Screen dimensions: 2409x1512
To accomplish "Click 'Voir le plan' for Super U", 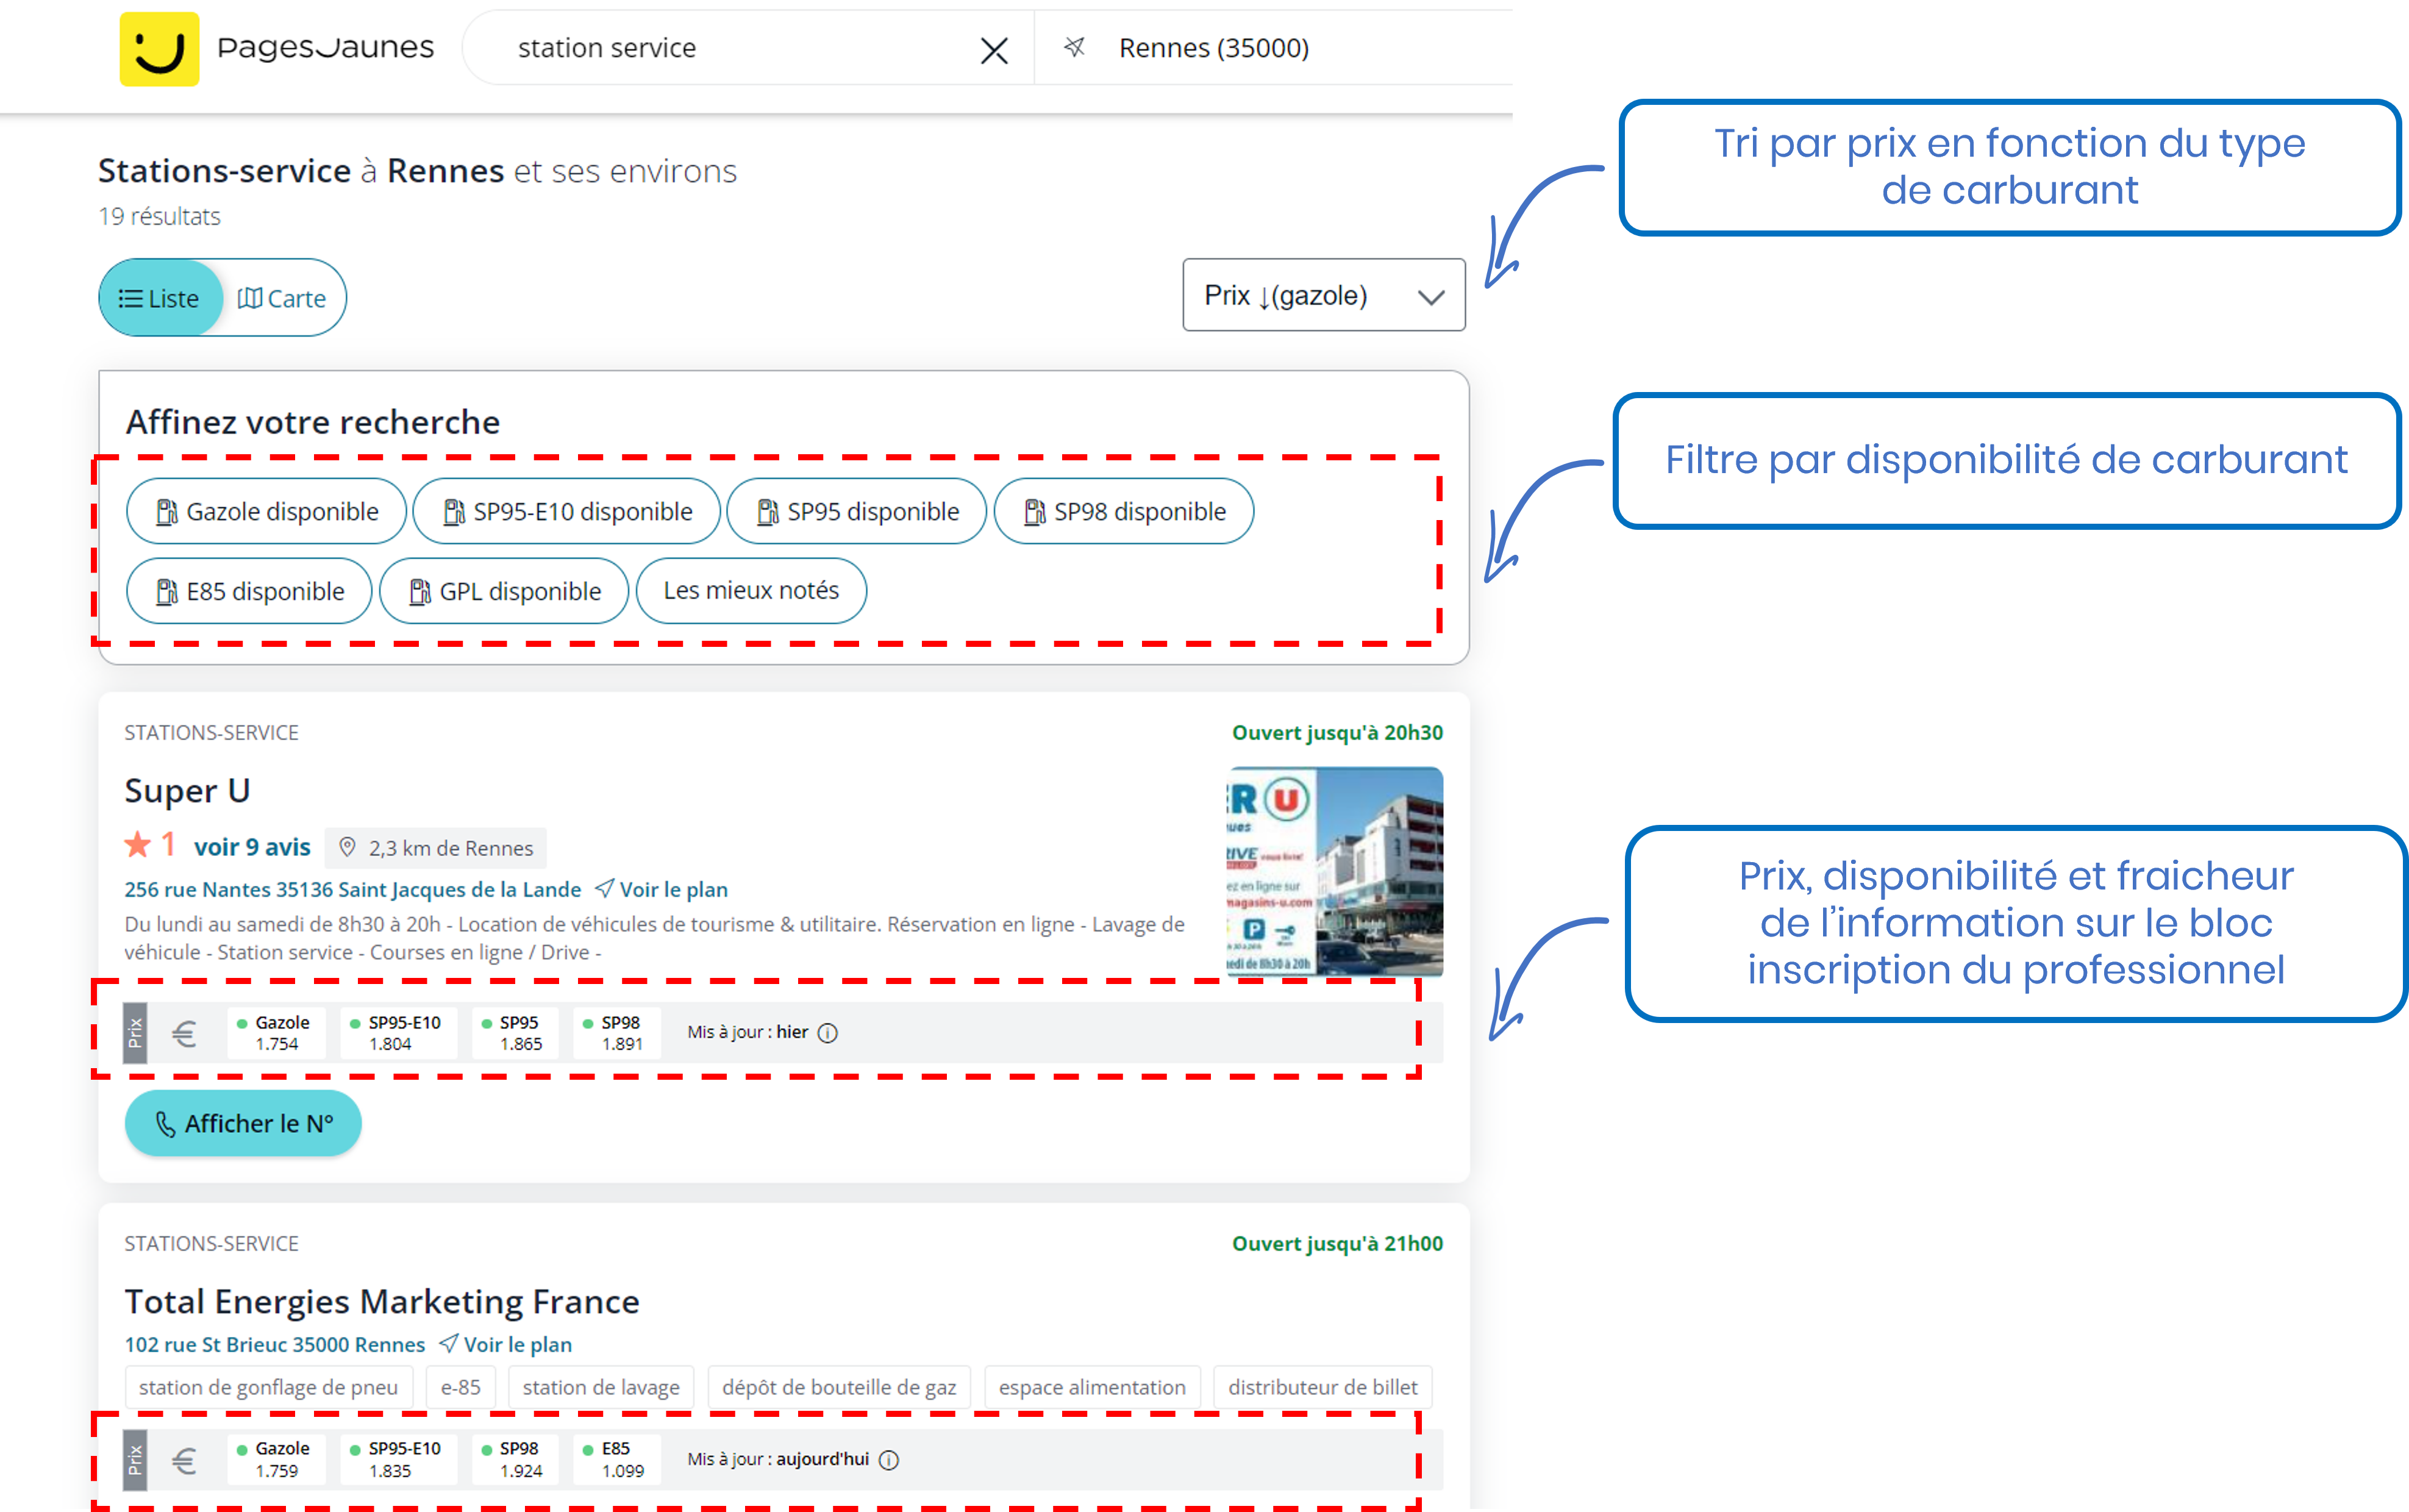I will pos(662,889).
